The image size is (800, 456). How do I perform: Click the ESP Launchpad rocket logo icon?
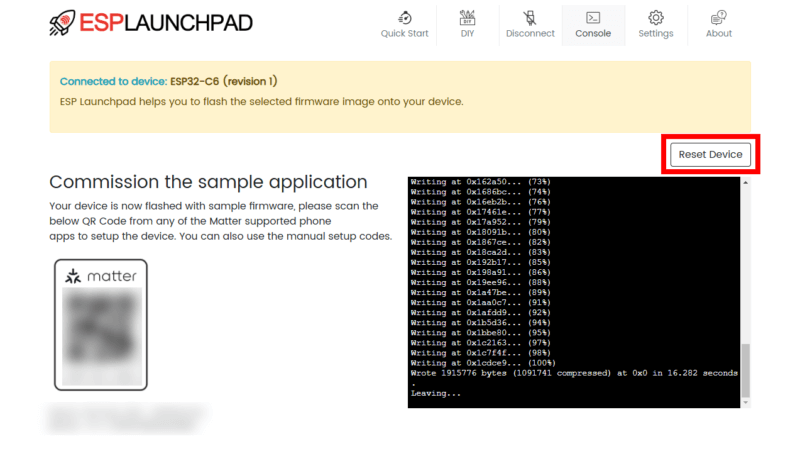(x=63, y=23)
